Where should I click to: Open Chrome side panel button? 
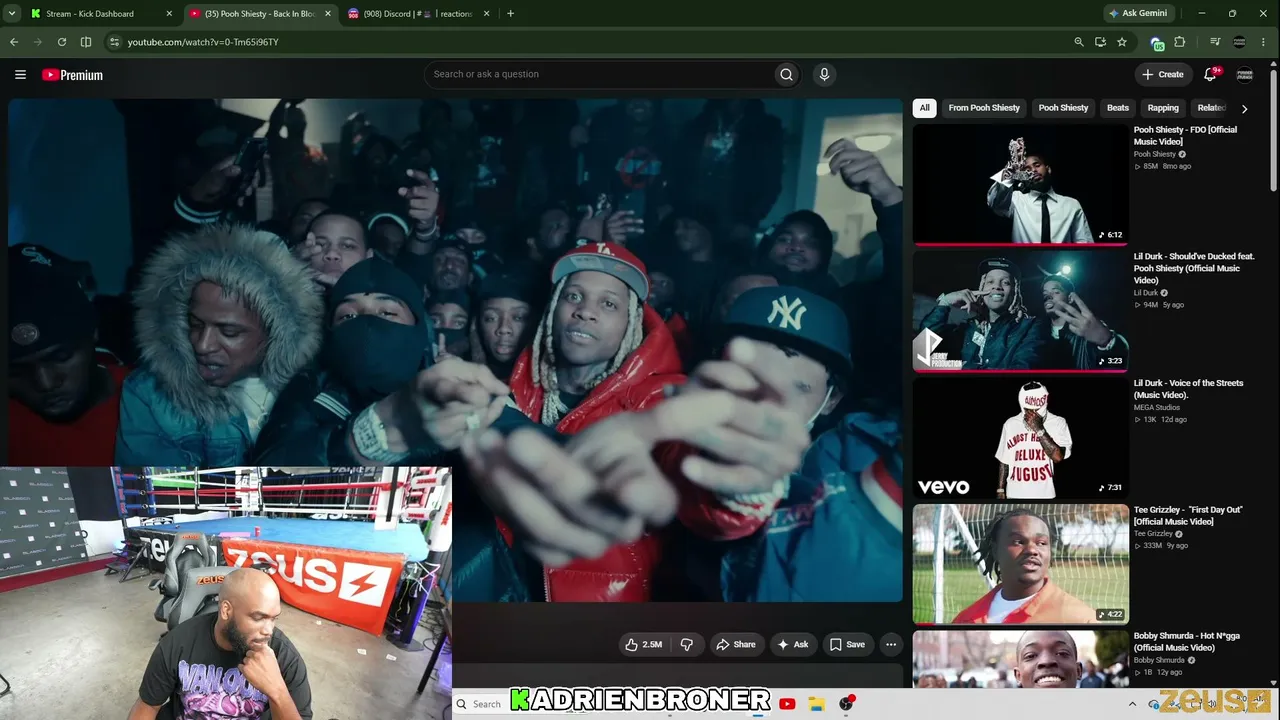click(86, 42)
